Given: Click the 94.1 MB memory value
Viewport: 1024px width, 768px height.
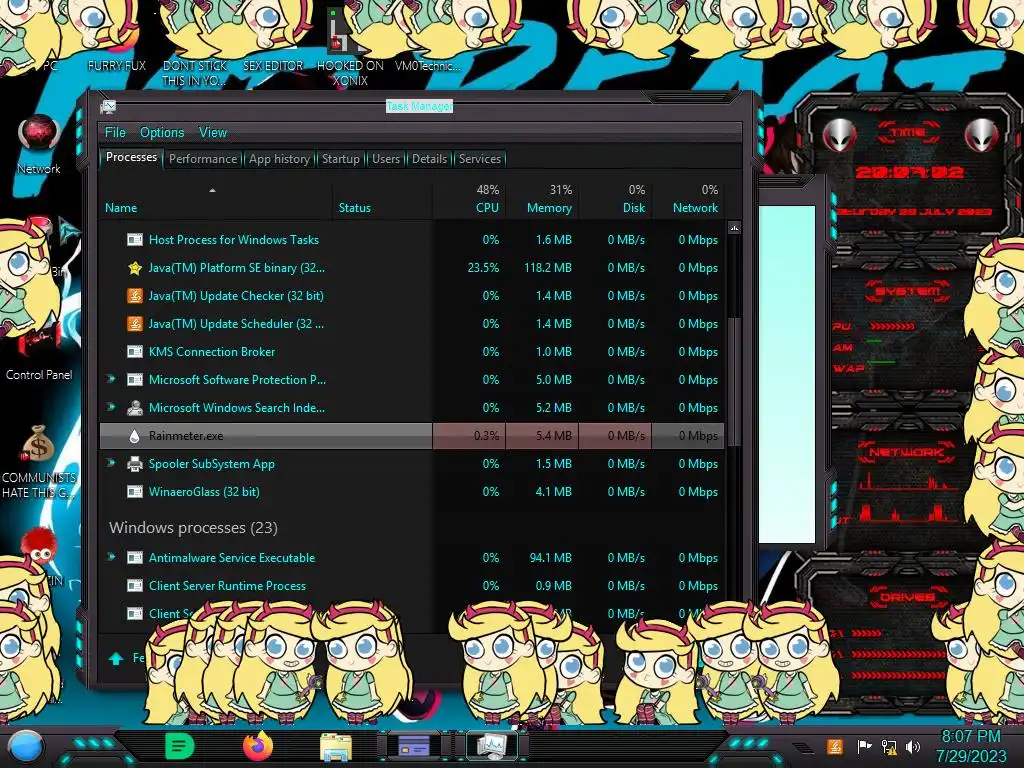Looking at the screenshot, I should click(551, 558).
